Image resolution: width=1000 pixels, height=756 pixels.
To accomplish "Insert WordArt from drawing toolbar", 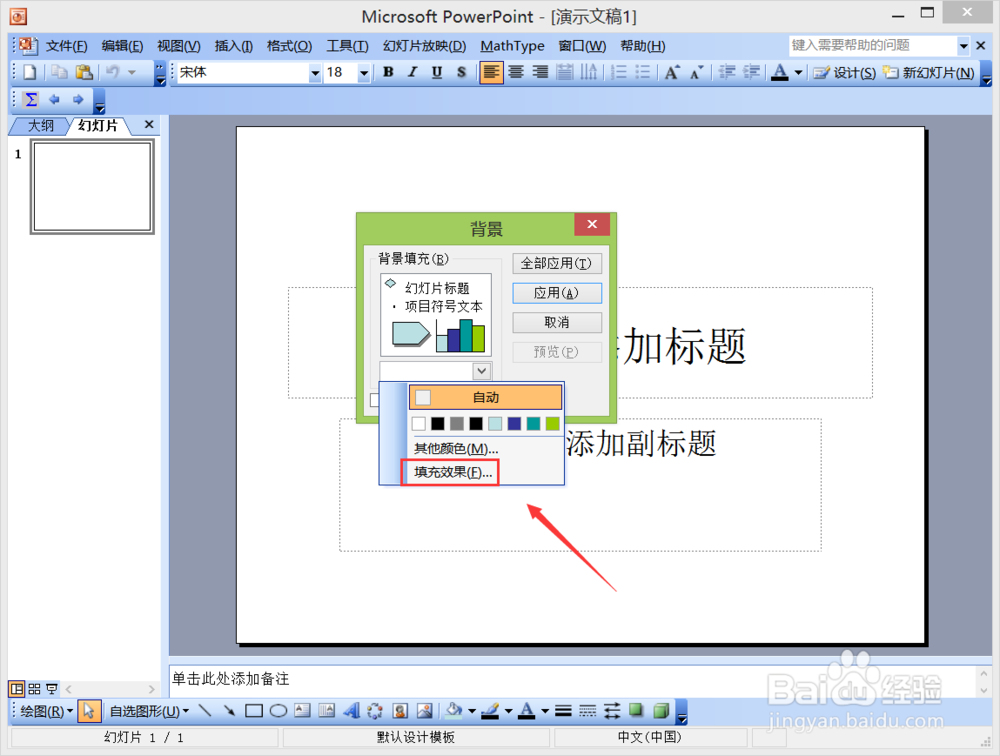I will (x=351, y=711).
